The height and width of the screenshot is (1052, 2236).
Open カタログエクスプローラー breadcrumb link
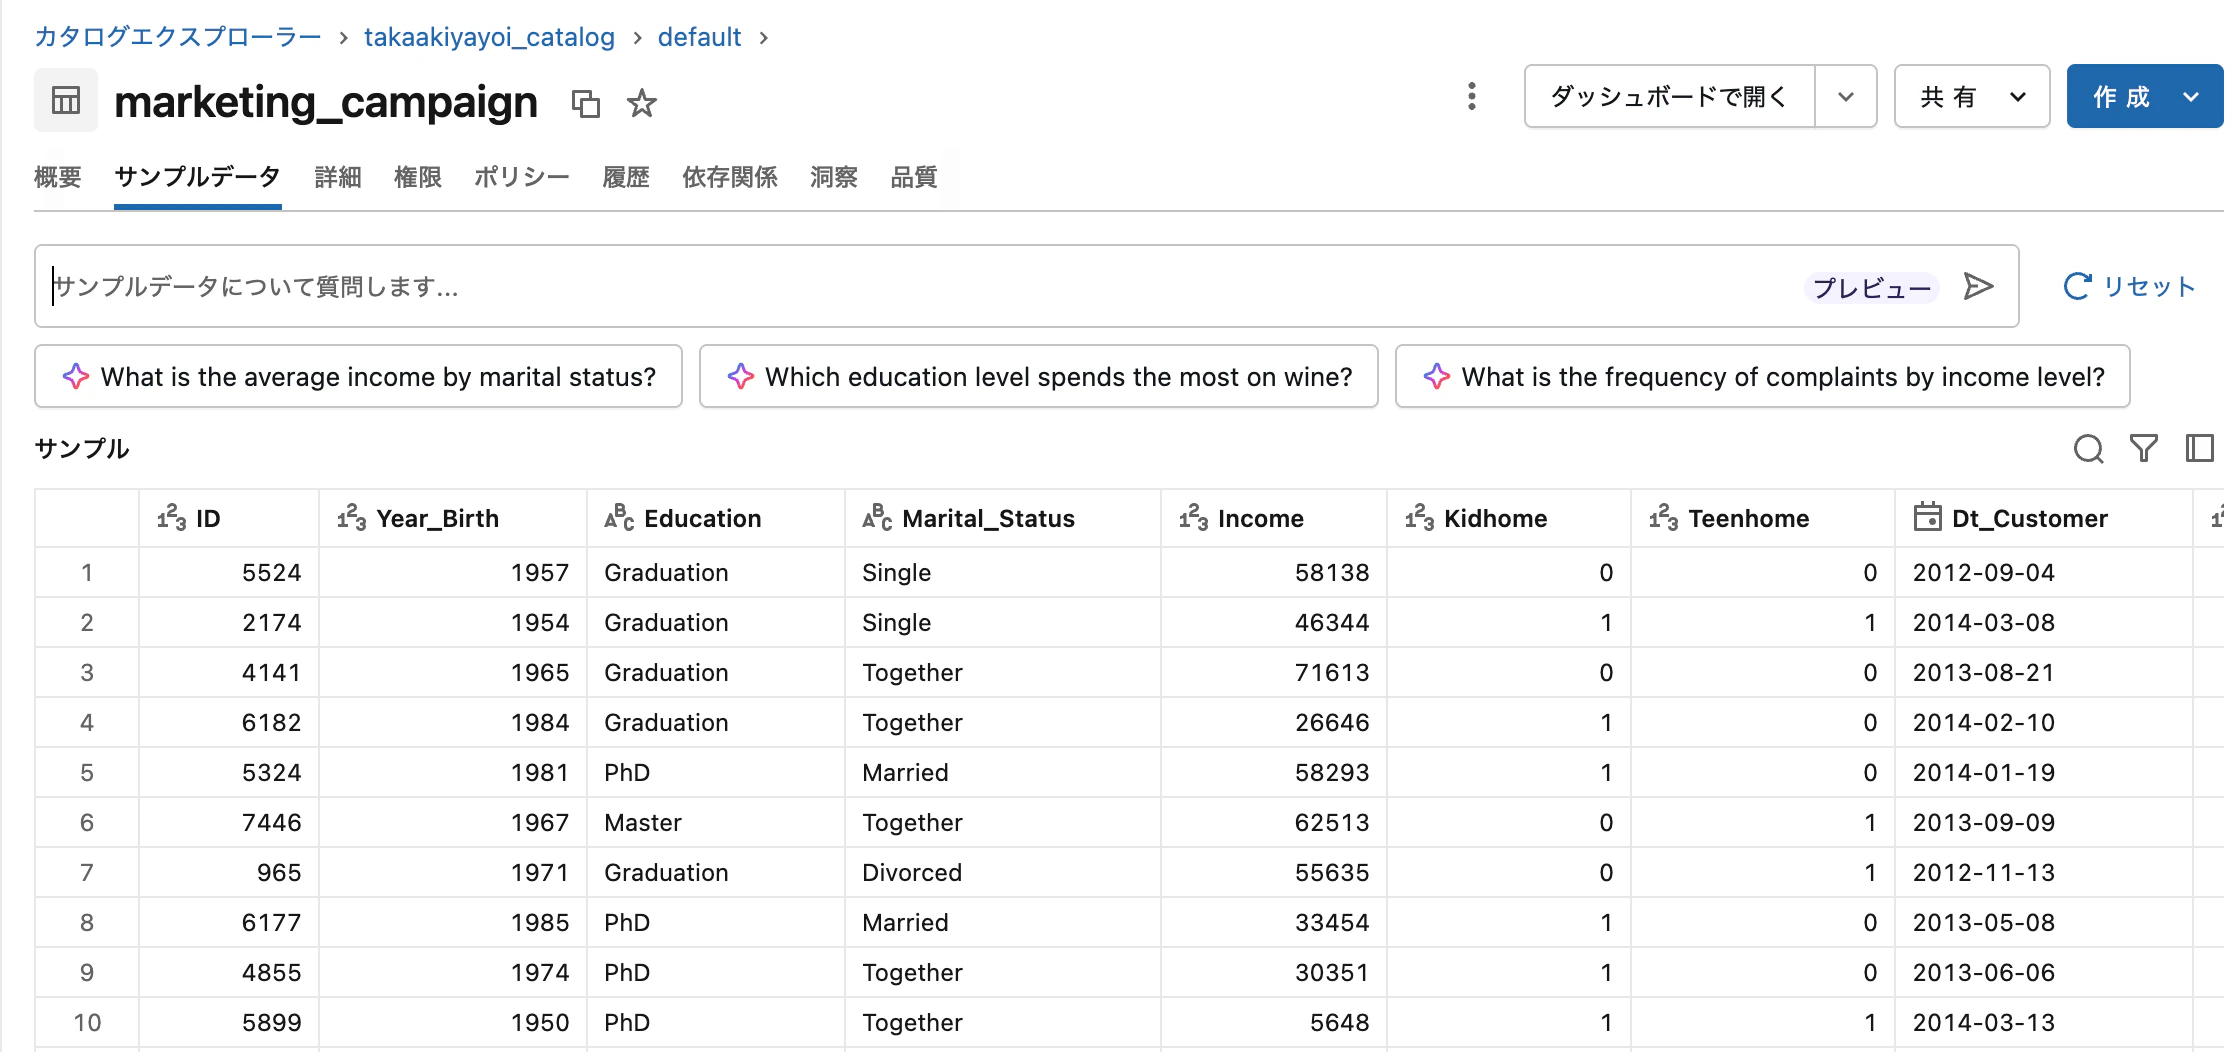[x=177, y=37]
